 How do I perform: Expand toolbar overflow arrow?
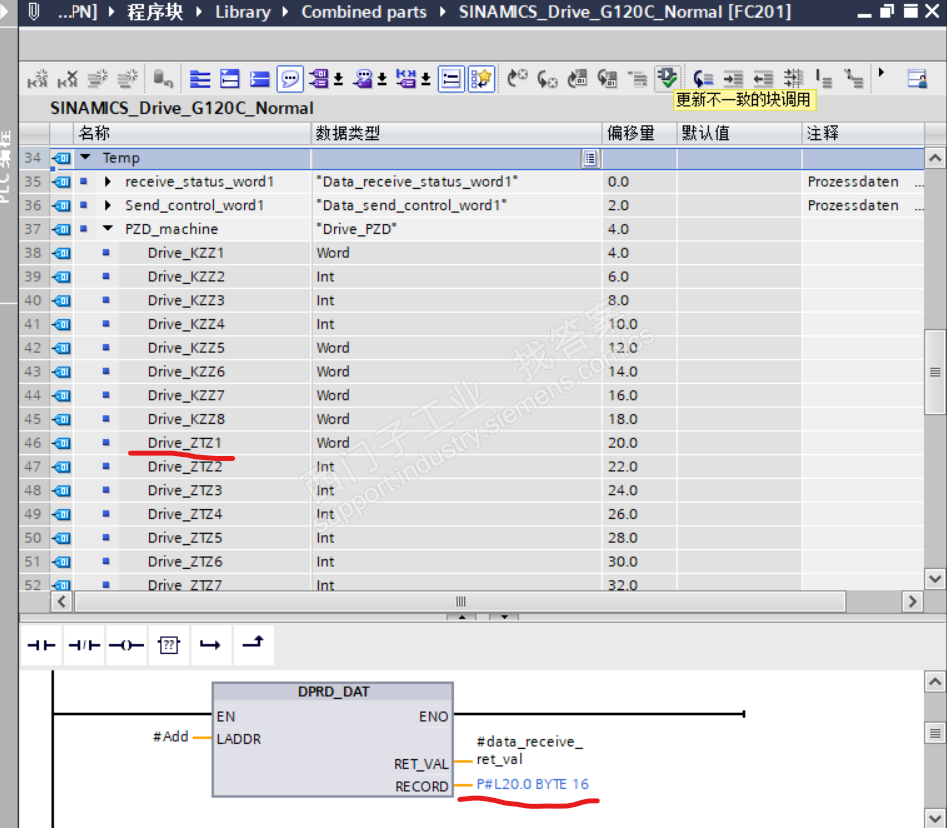[x=881, y=72]
